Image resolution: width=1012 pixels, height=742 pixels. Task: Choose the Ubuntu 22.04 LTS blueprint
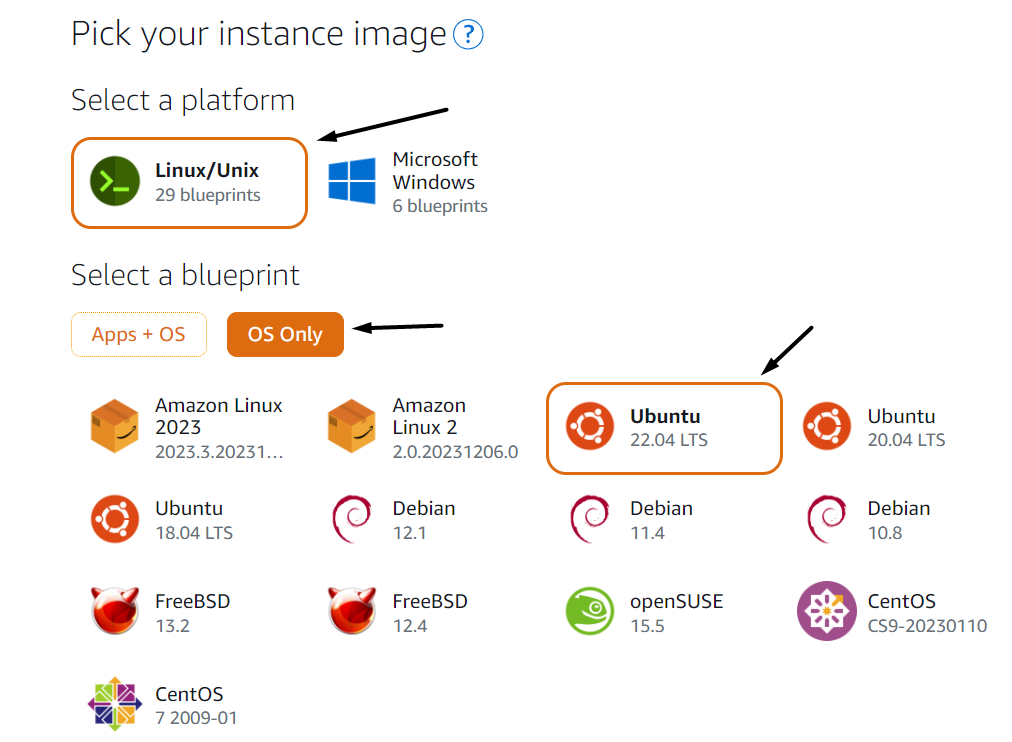pyautogui.click(x=664, y=427)
